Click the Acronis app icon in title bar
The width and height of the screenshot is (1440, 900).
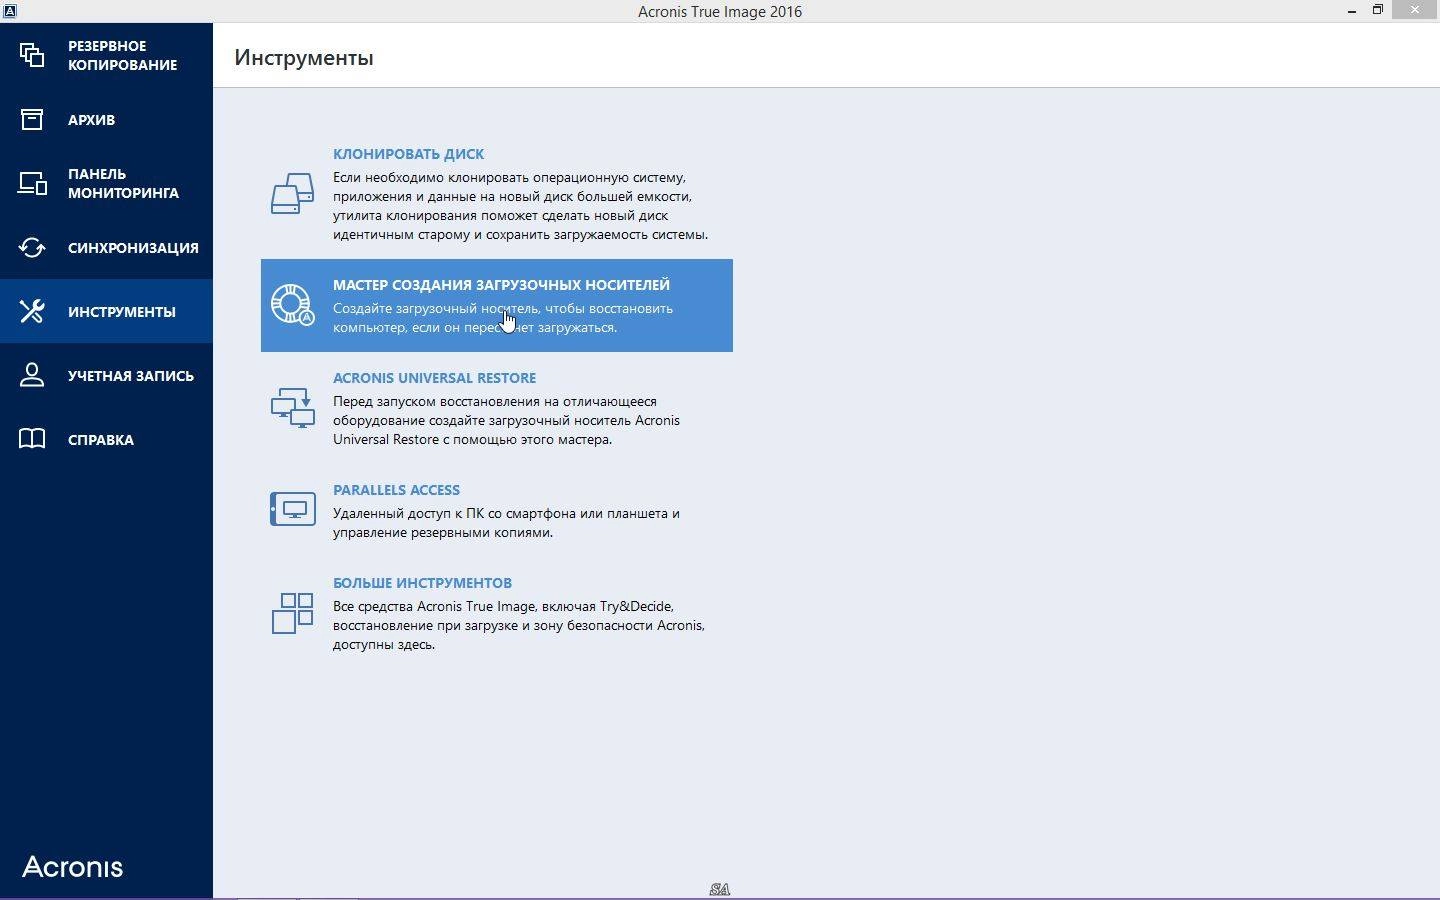[9, 10]
